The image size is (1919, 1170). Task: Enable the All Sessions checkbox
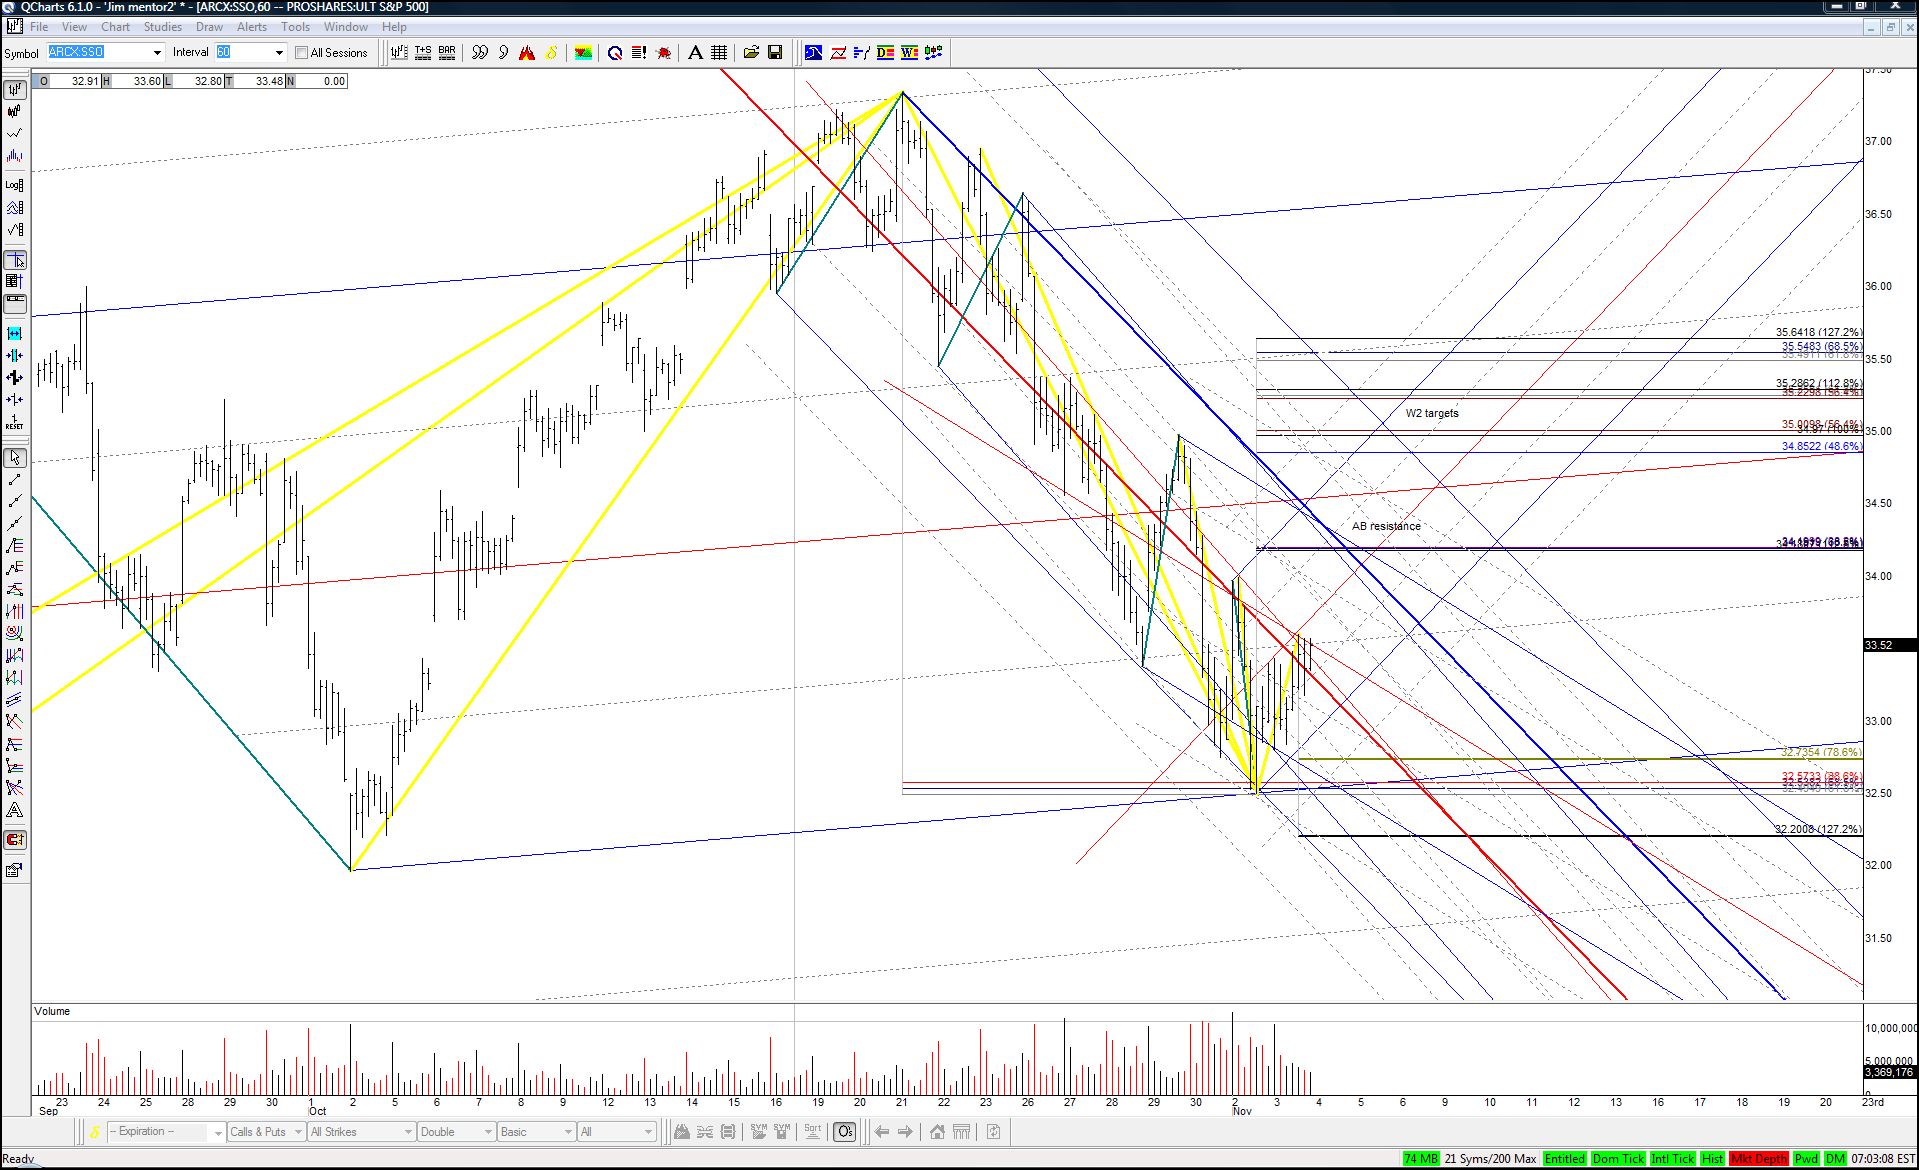click(x=301, y=53)
